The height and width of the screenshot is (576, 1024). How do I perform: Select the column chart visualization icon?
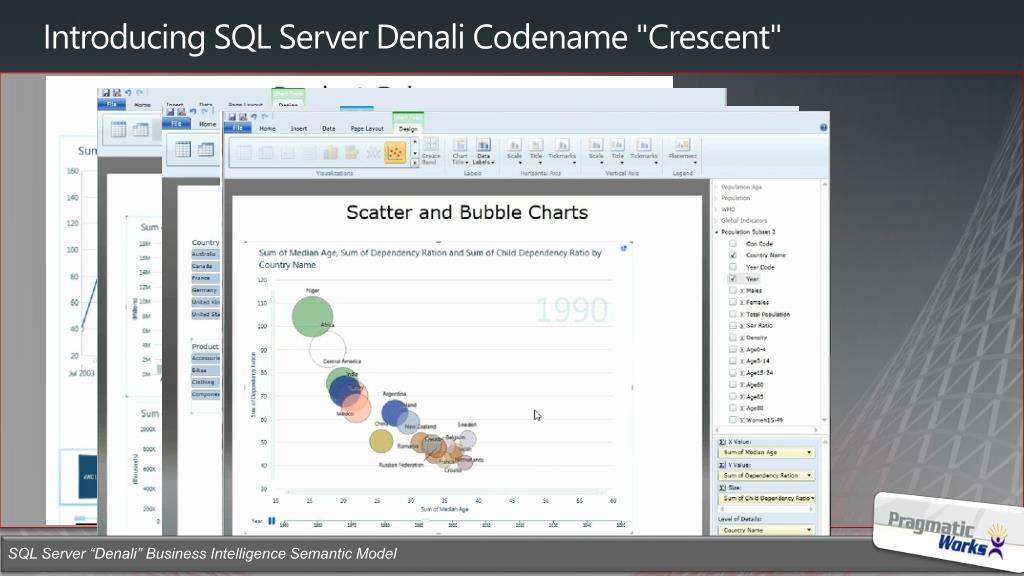coord(330,153)
